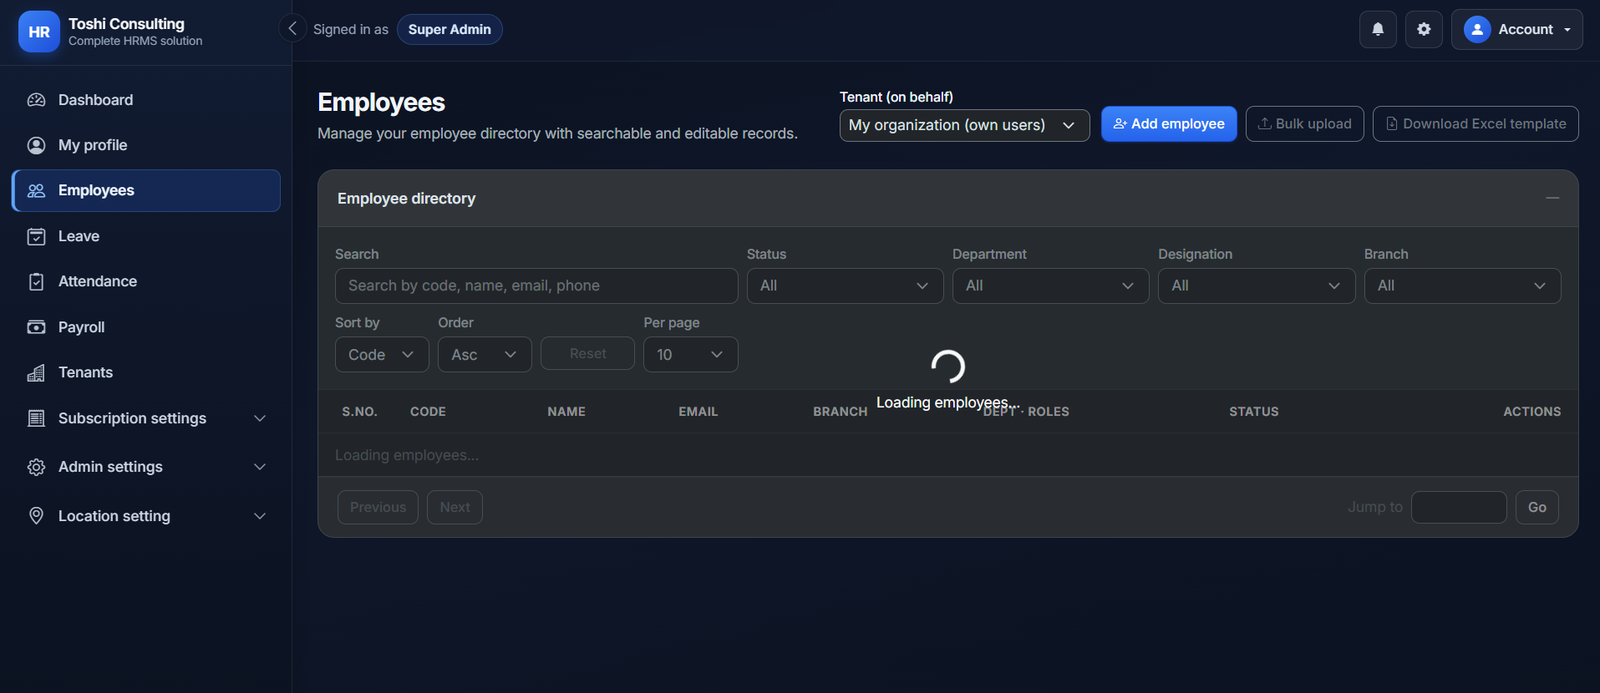The height and width of the screenshot is (693, 1600).
Task: Click the Account avatar icon
Action: point(1477,29)
